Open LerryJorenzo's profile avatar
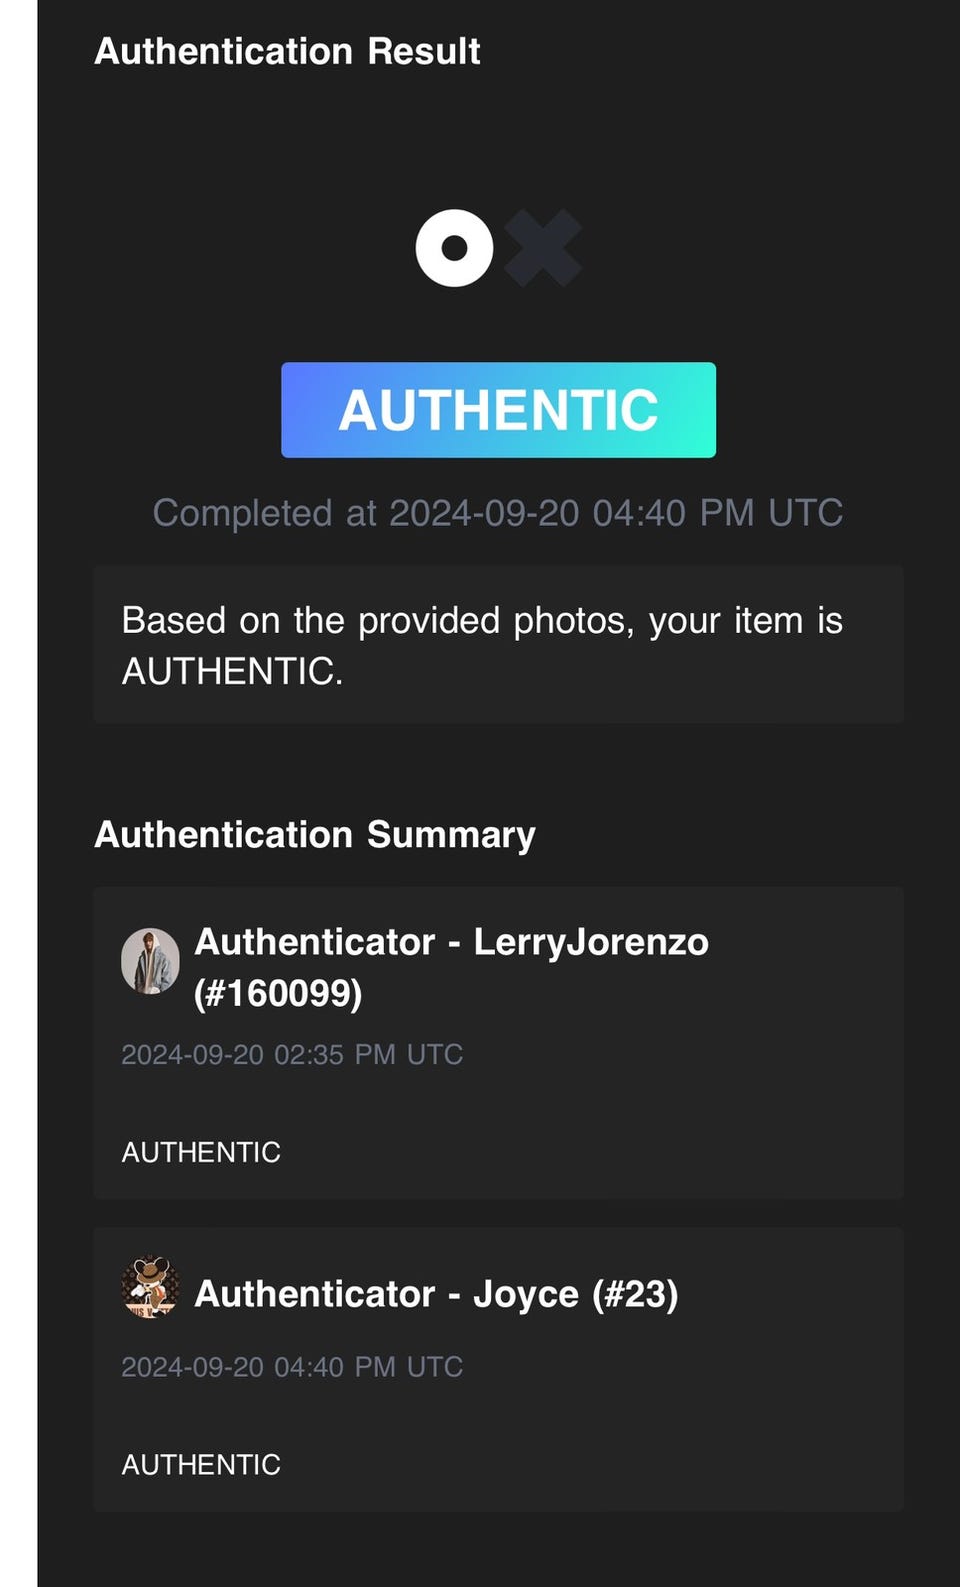Viewport: 960px width, 1587px height. click(150, 961)
